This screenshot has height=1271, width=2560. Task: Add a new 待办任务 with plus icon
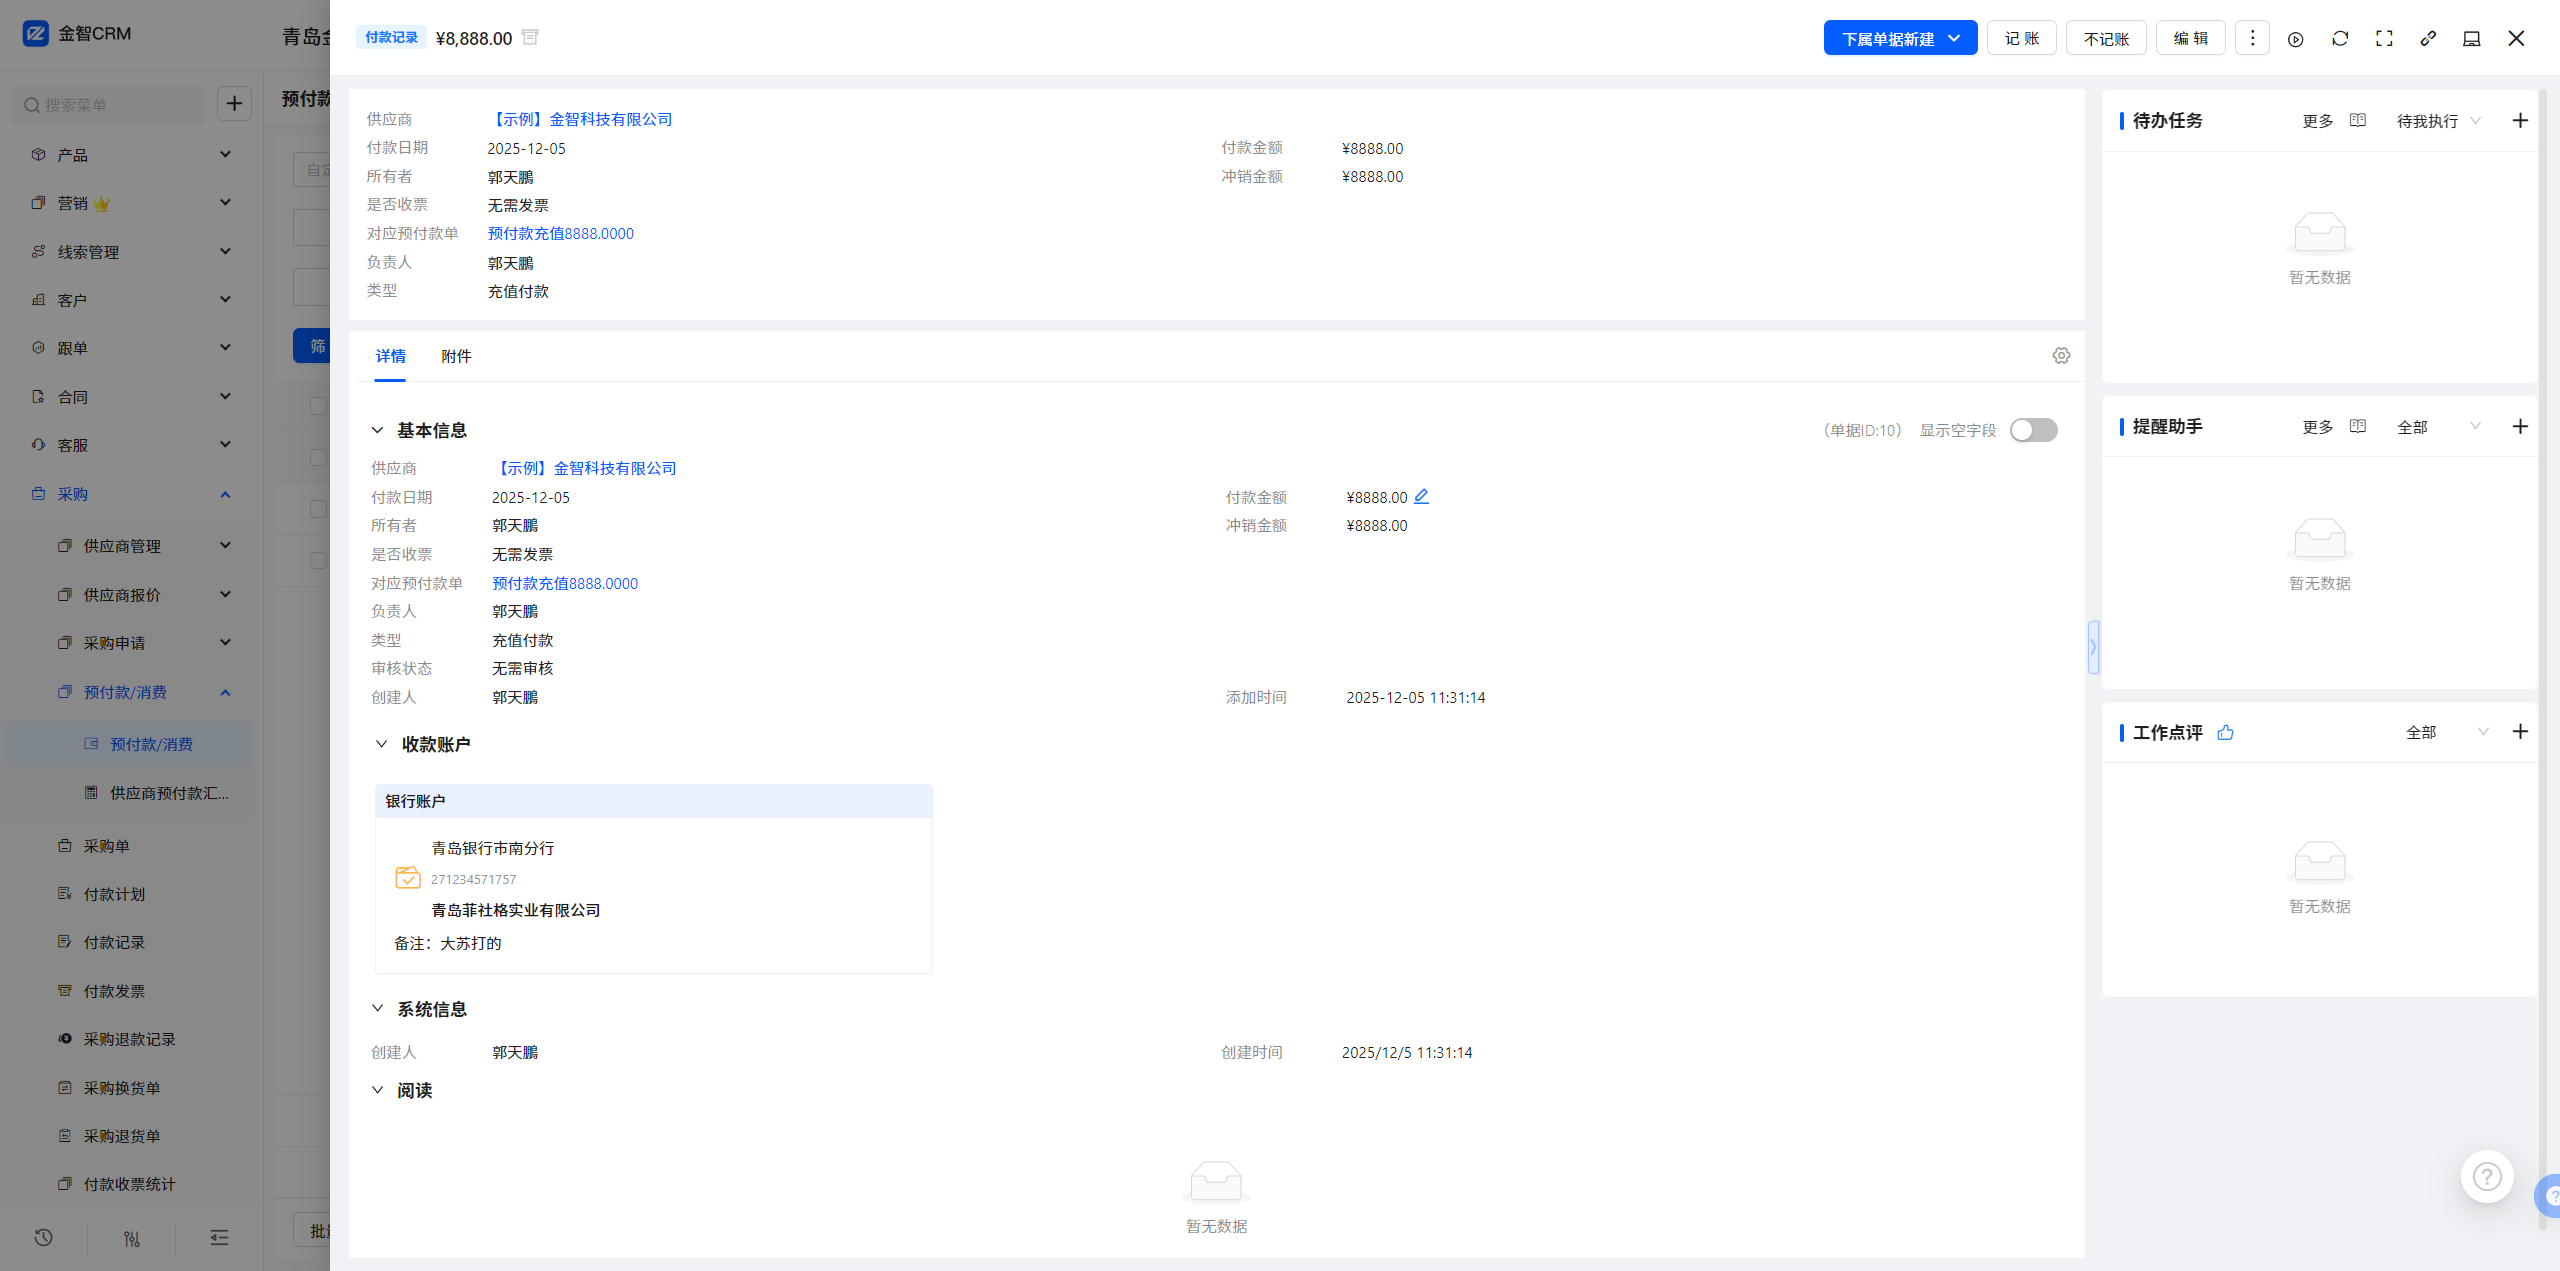[x=2520, y=120]
